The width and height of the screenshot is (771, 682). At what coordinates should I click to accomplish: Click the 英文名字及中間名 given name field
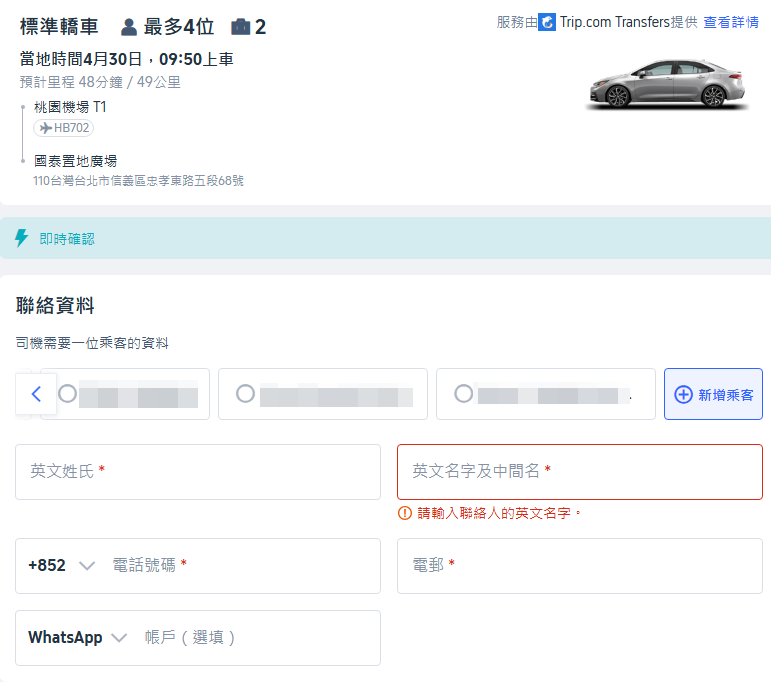click(579, 472)
